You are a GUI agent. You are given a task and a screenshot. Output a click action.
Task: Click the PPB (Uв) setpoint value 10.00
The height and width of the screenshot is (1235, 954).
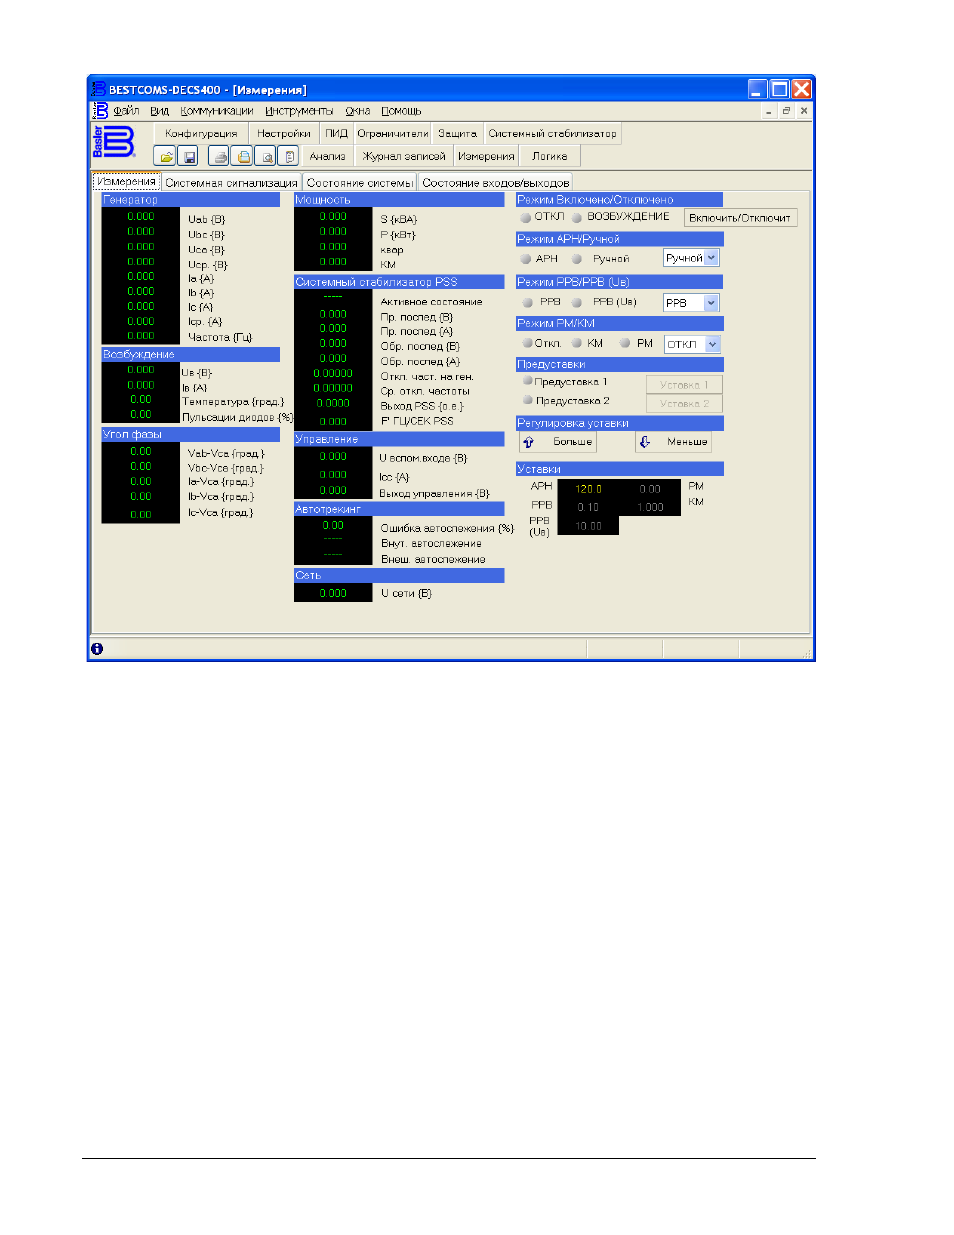point(588,526)
